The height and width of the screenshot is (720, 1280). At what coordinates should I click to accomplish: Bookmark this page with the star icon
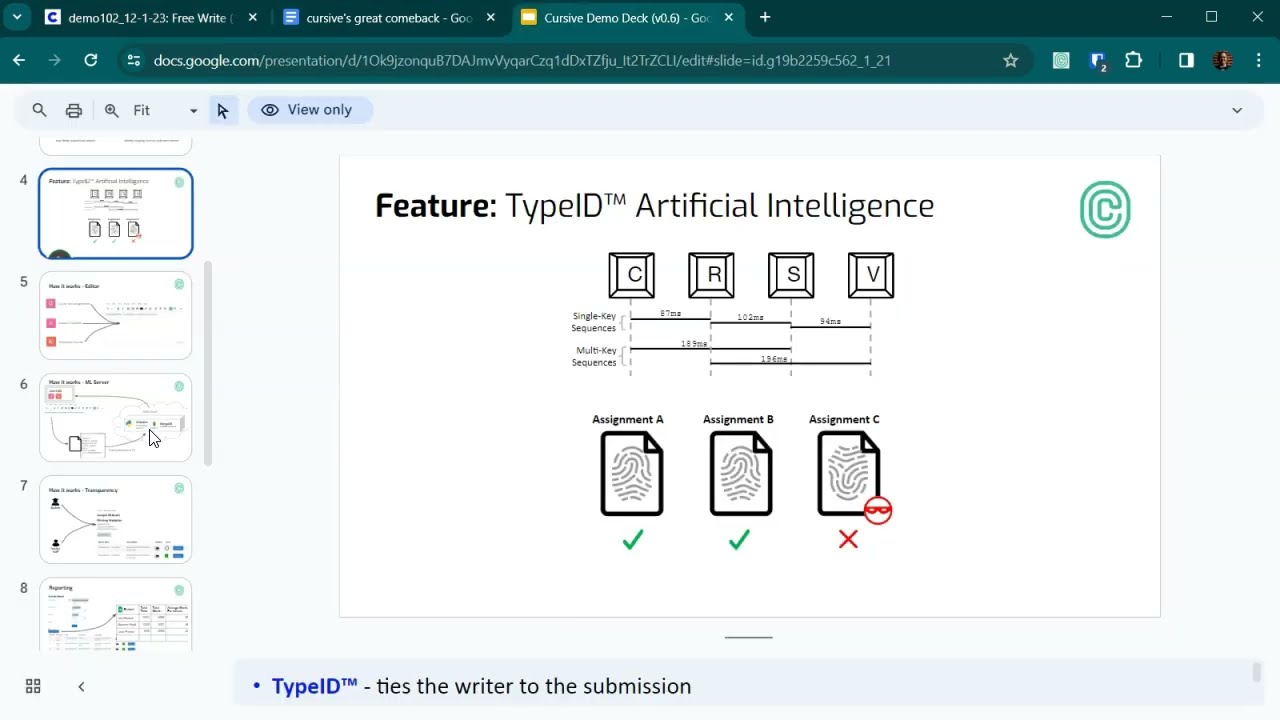[x=1011, y=60]
